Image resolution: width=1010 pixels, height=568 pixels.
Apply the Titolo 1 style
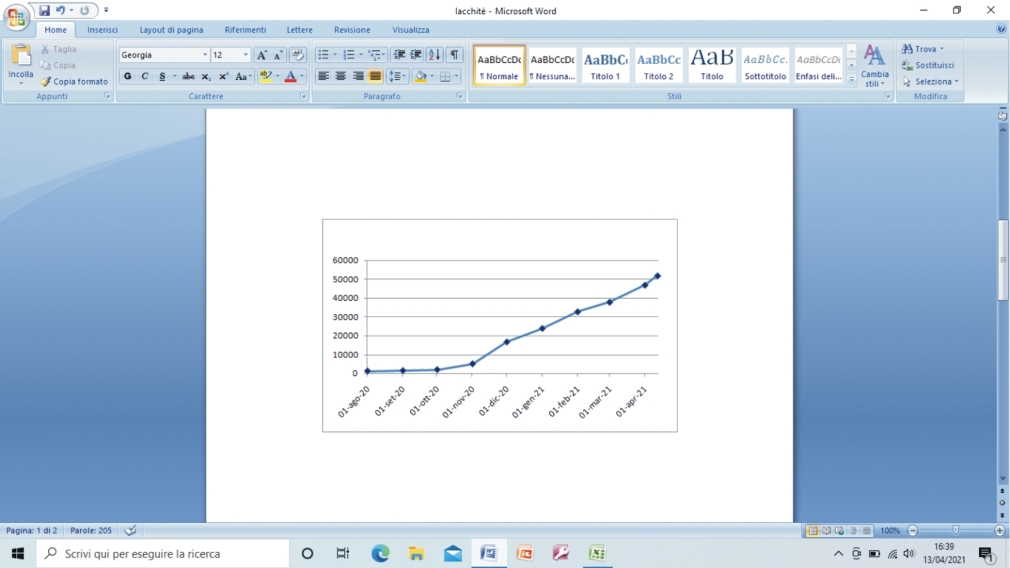[605, 65]
